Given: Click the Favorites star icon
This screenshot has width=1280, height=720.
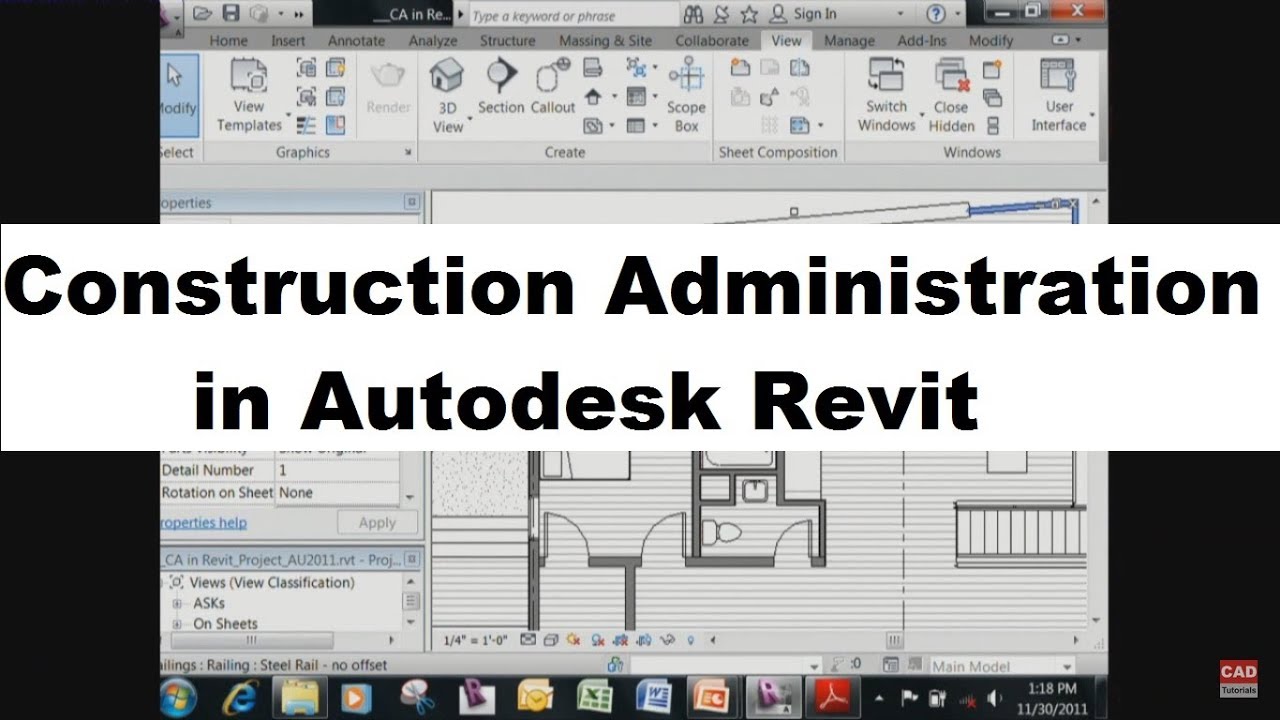Looking at the screenshot, I should pyautogui.click(x=749, y=14).
